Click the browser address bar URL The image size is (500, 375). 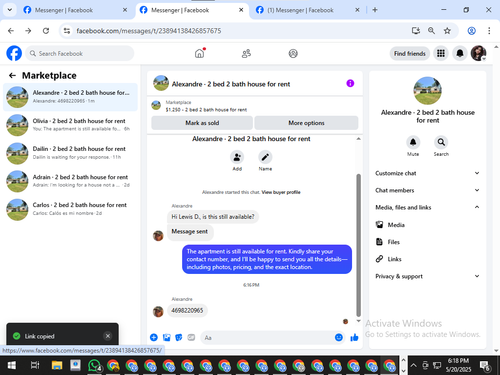coord(149,31)
